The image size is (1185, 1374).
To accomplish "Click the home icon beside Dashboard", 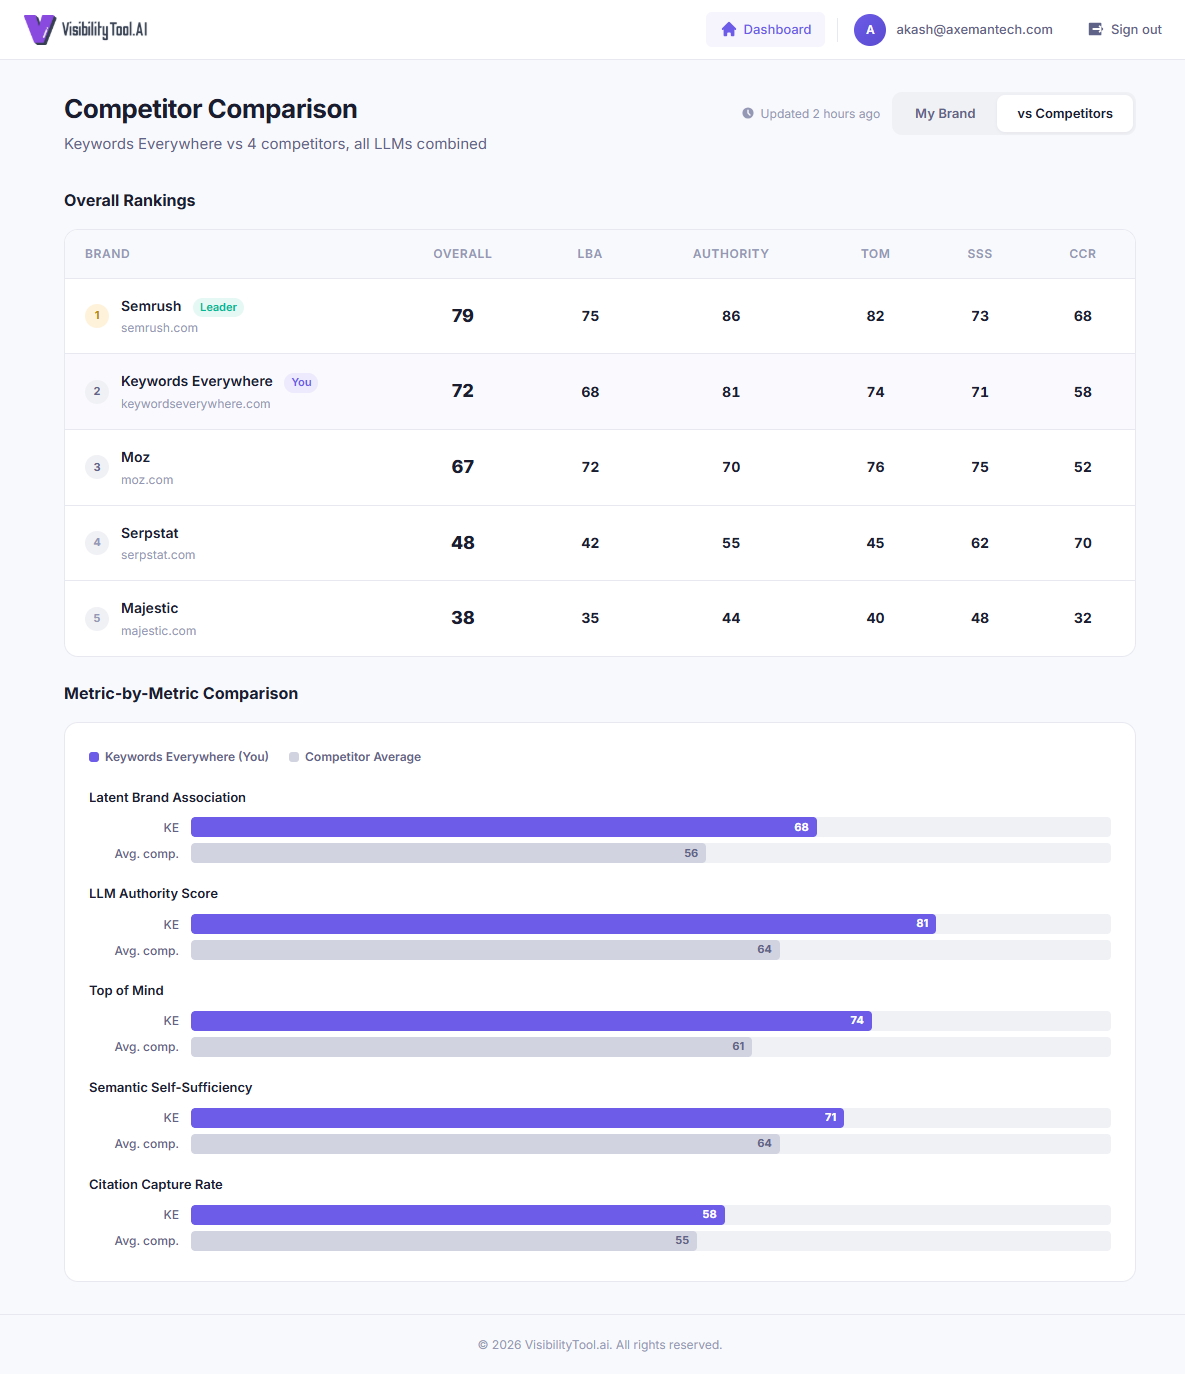I will tap(728, 29).
